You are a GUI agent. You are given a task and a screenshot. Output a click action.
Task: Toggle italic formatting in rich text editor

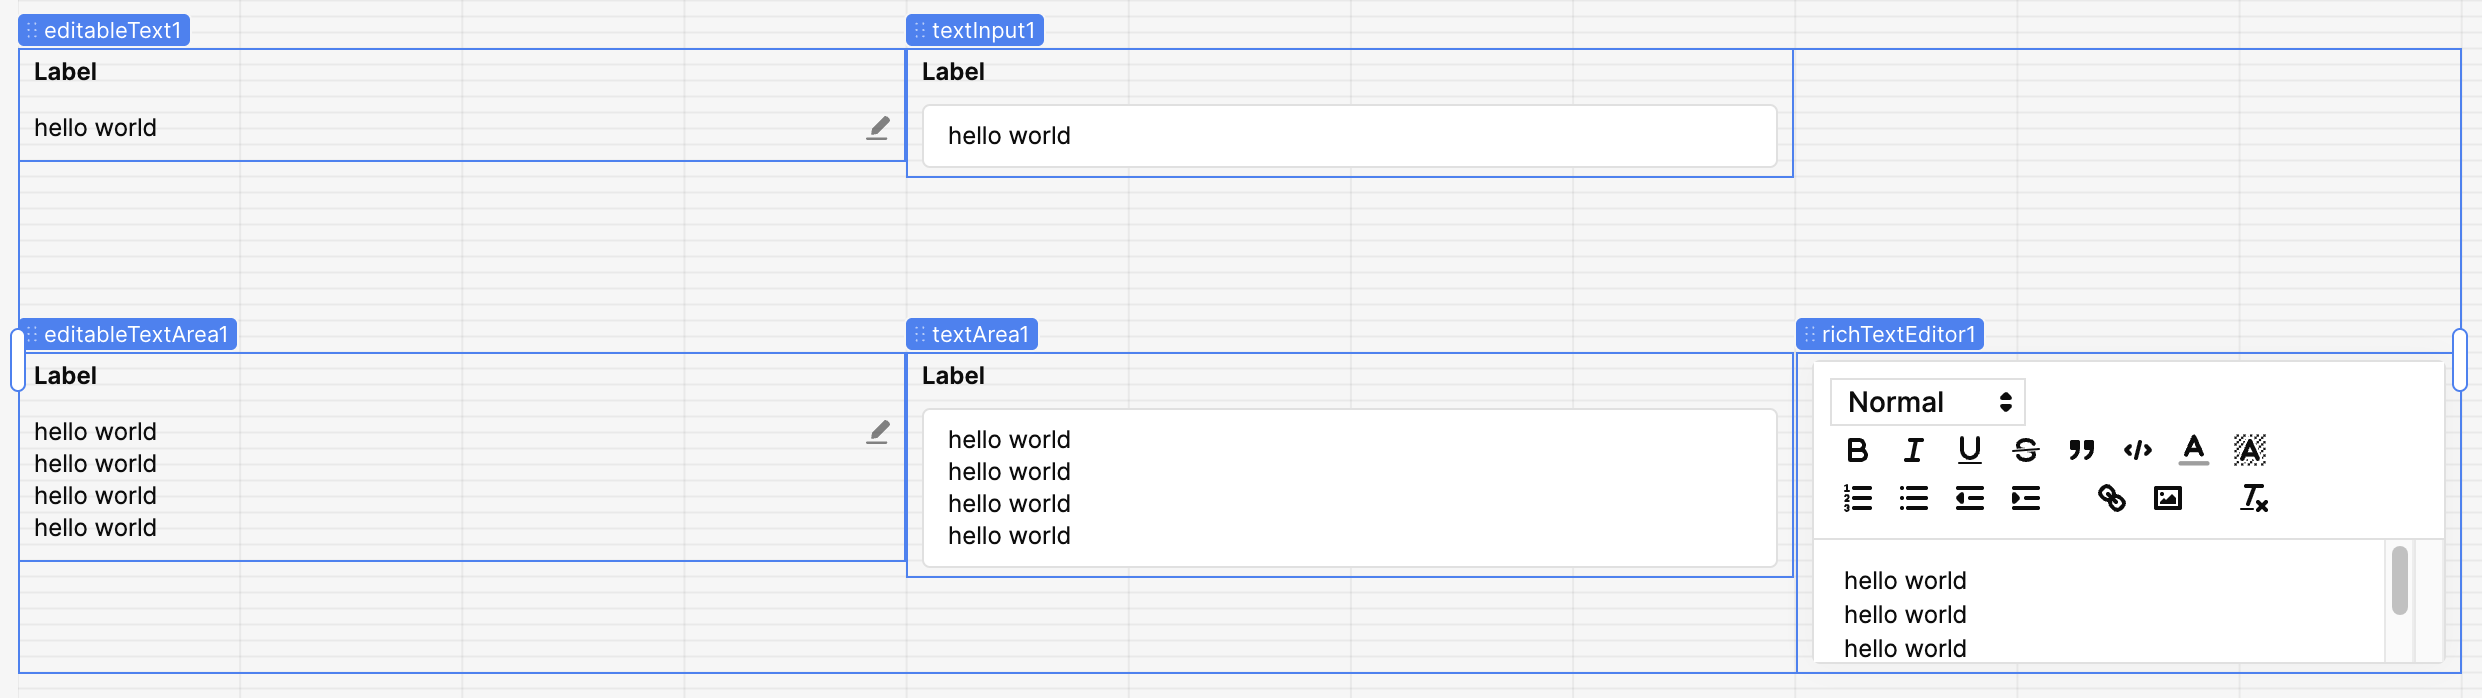(x=1913, y=450)
